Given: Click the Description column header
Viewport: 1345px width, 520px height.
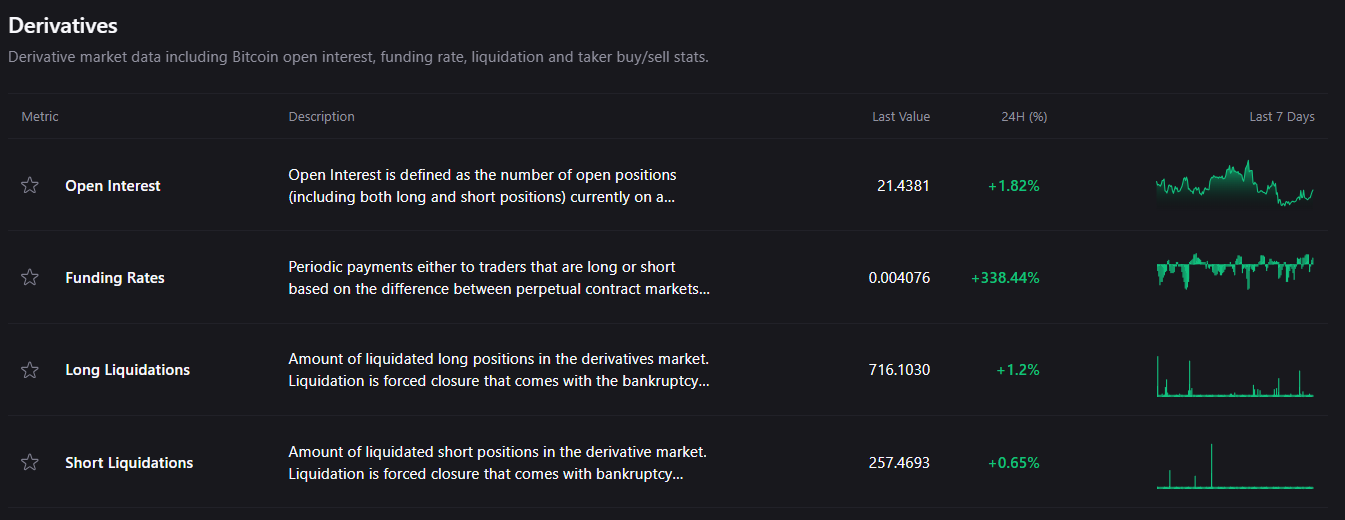Looking at the screenshot, I should click(321, 117).
